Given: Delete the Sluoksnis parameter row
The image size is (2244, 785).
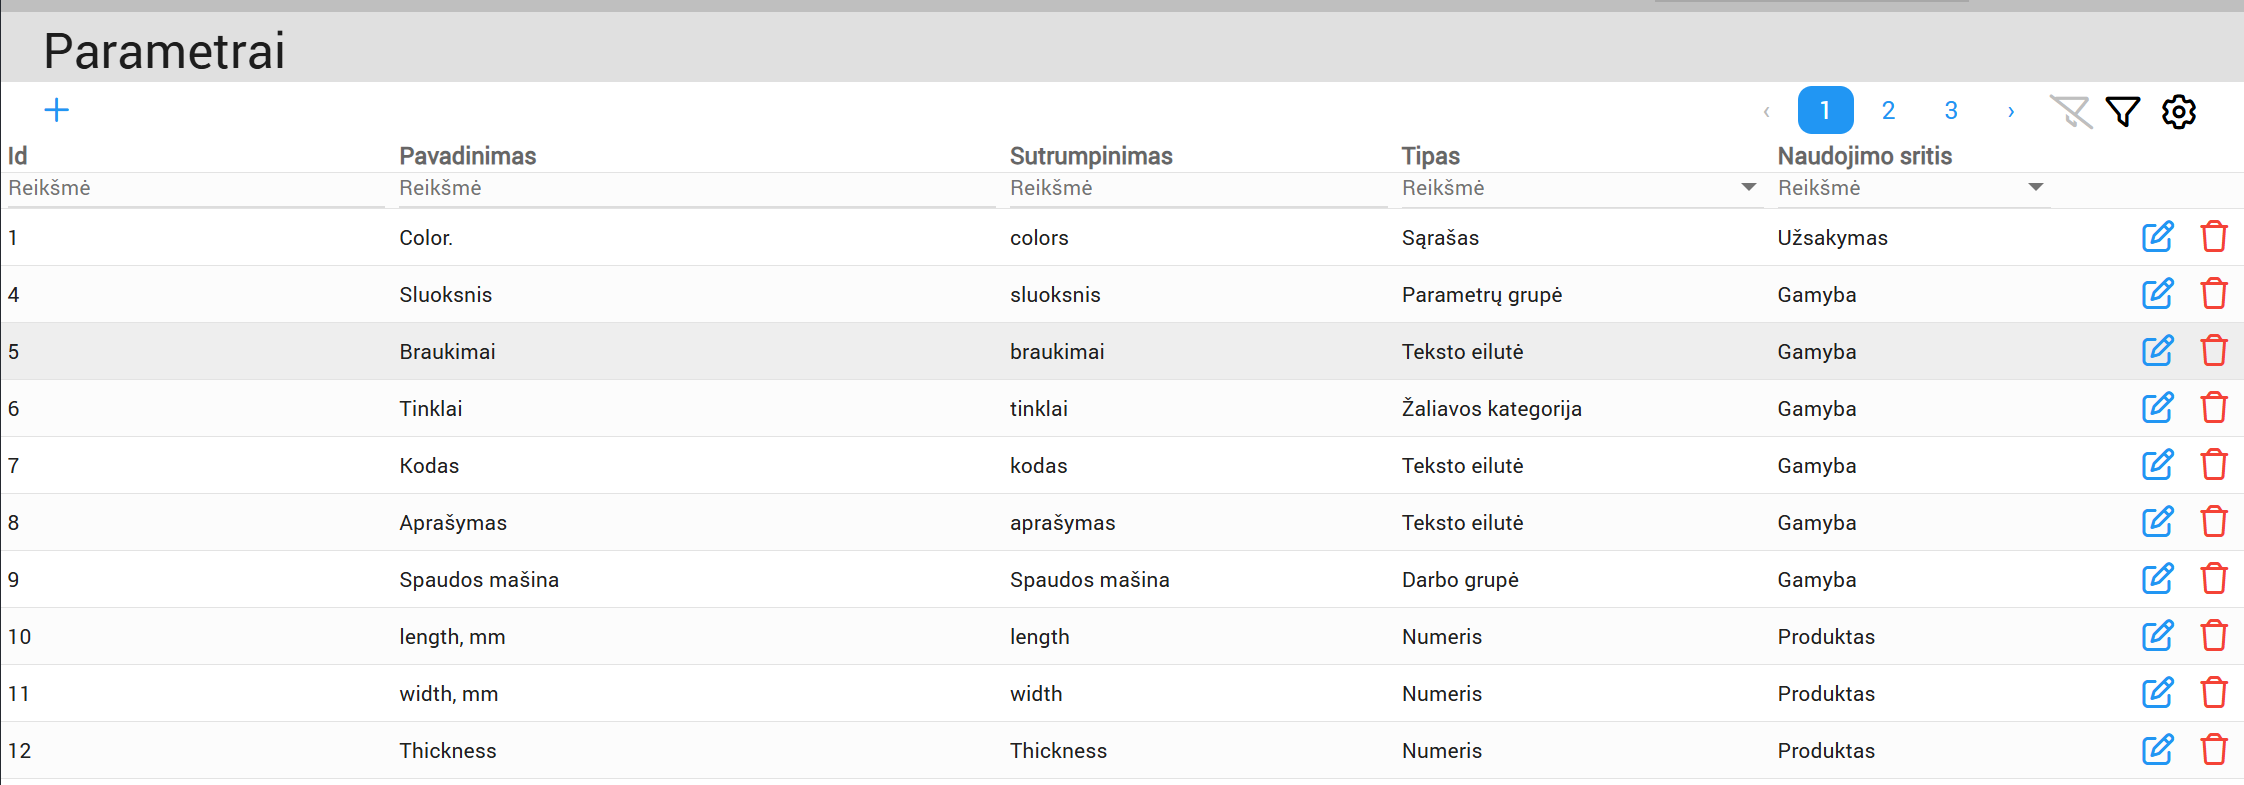Looking at the screenshot, I should click(x=2214, y=294).
